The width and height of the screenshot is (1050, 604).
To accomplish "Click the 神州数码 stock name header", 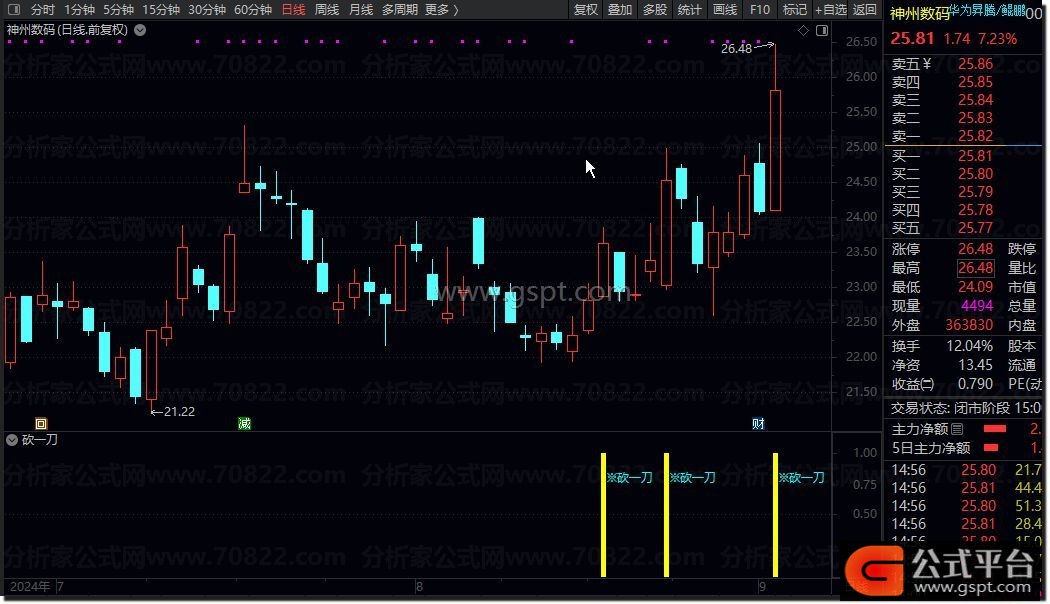I will [x=920, y=12].
